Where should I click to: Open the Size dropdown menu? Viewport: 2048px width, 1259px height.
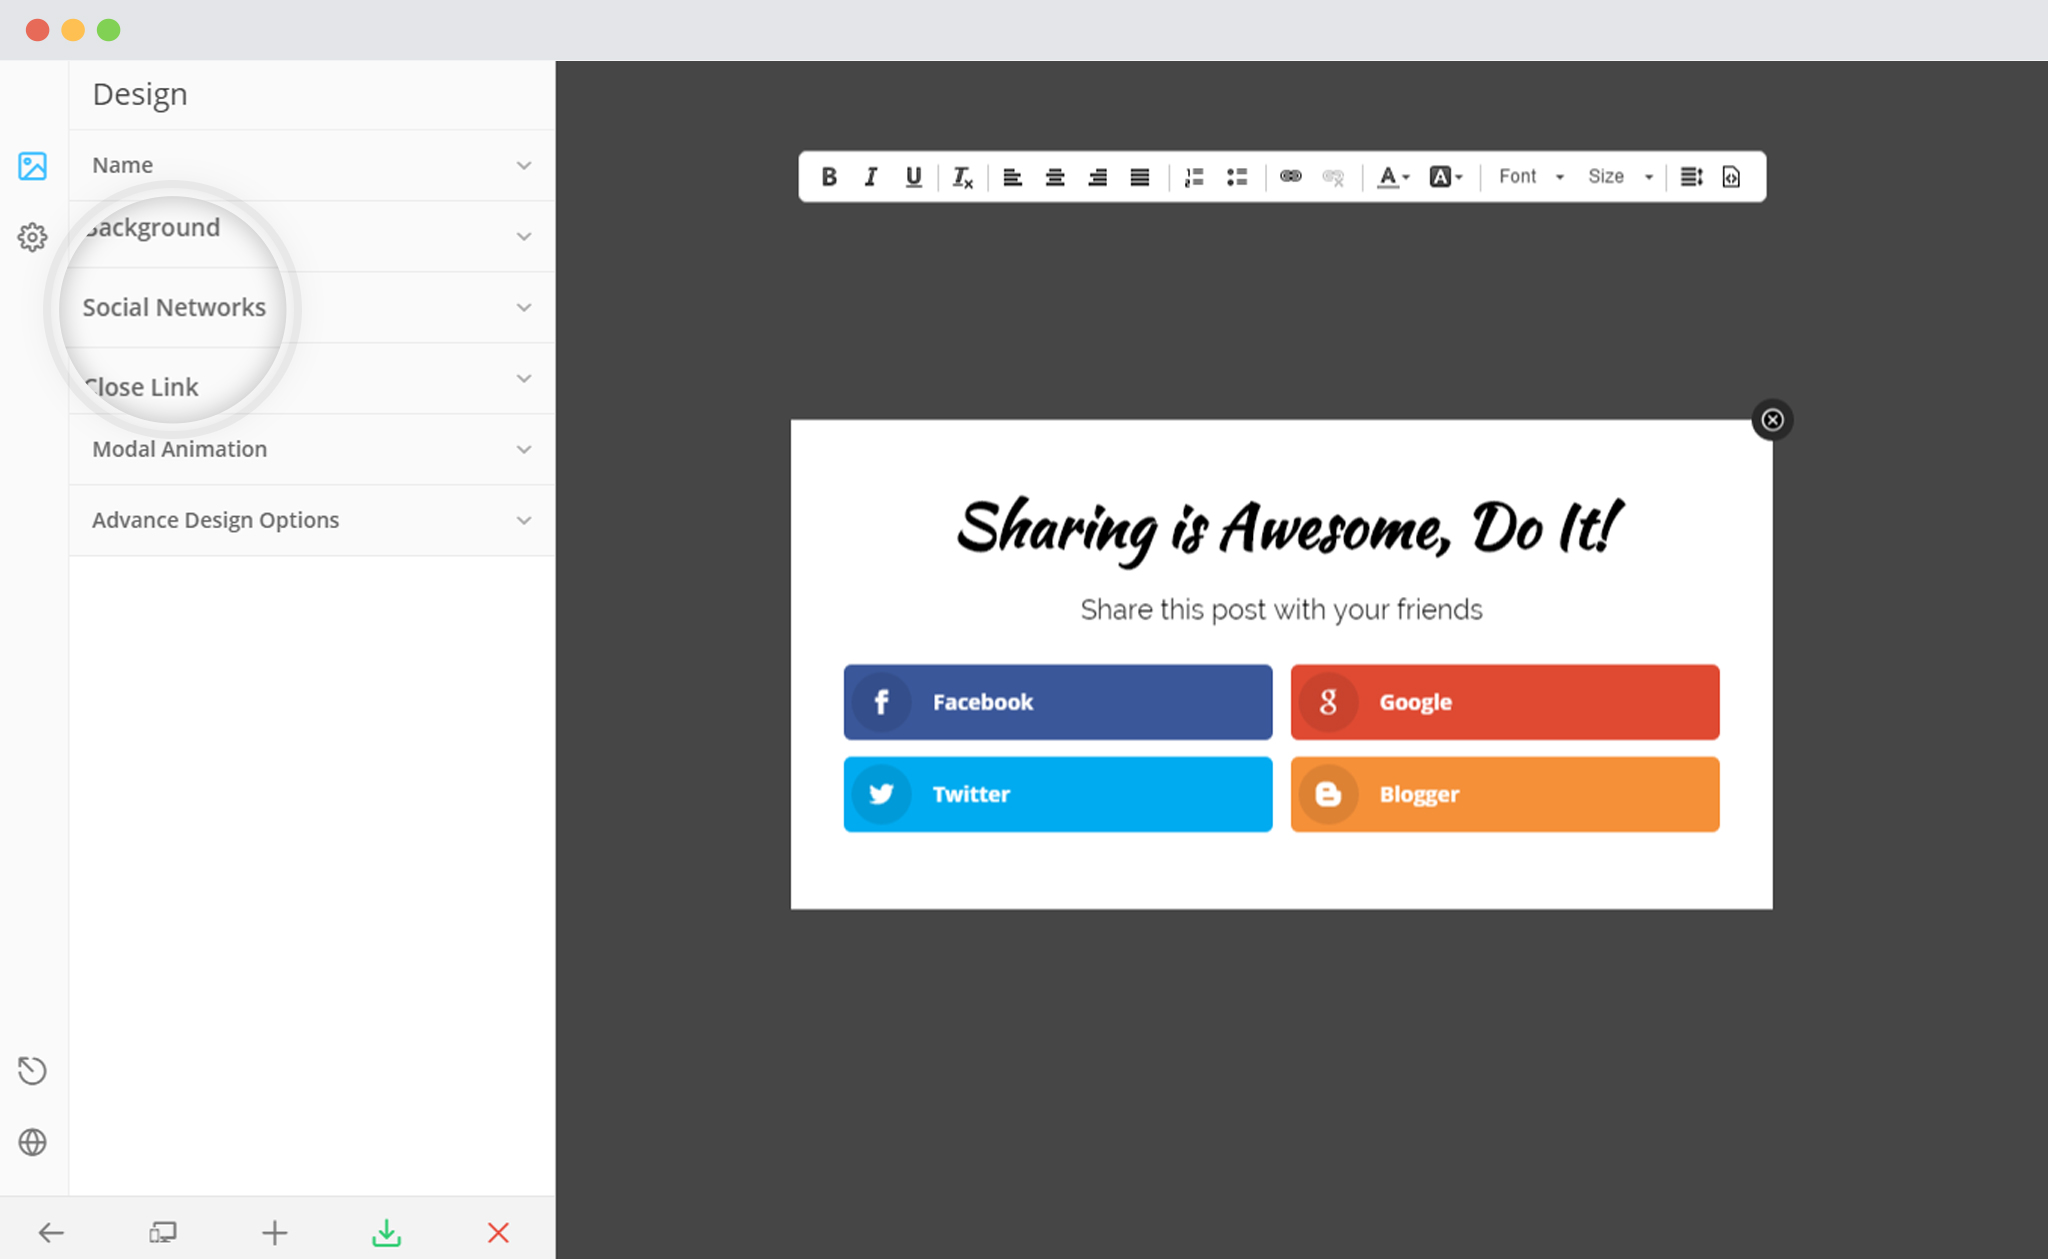point(1621,175)
